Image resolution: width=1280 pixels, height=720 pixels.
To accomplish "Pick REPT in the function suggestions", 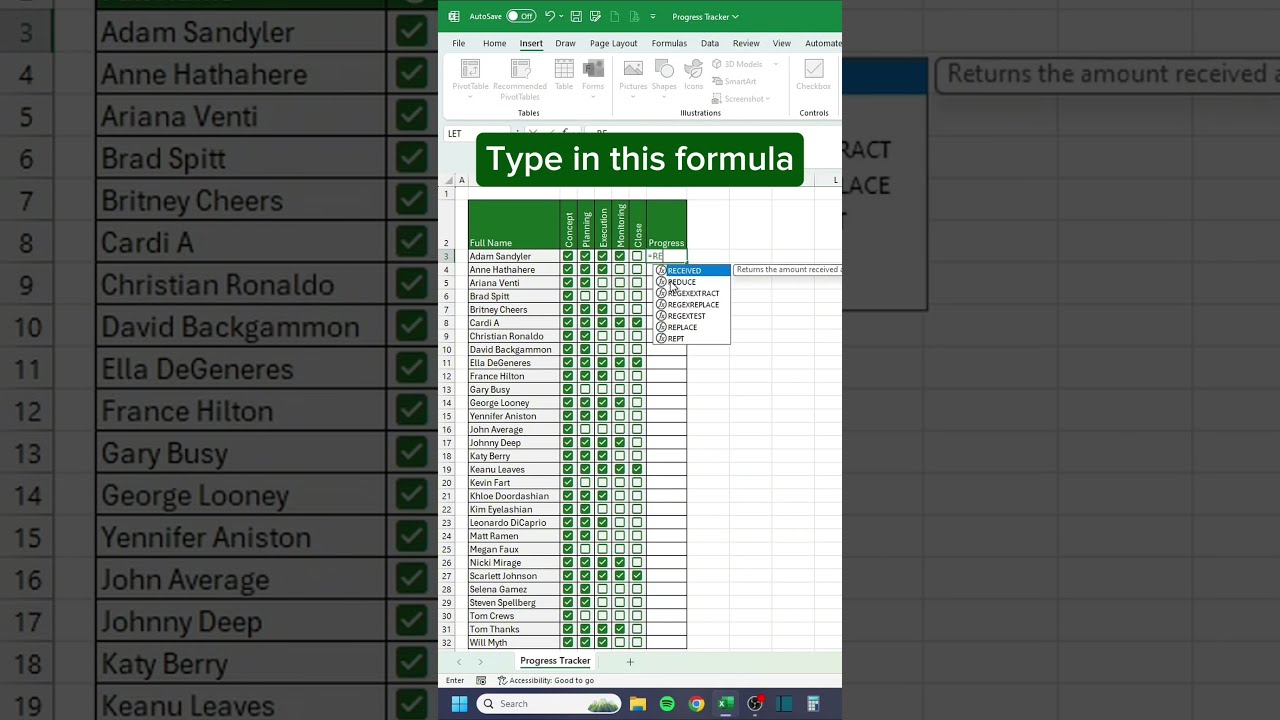I will [692, 339].
